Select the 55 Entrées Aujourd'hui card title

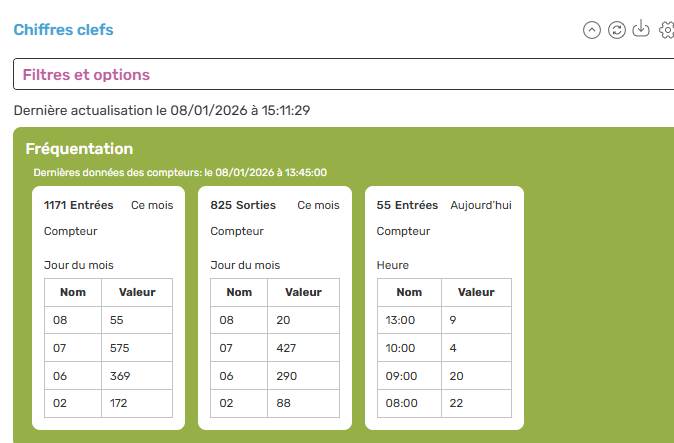coord(407,205)
